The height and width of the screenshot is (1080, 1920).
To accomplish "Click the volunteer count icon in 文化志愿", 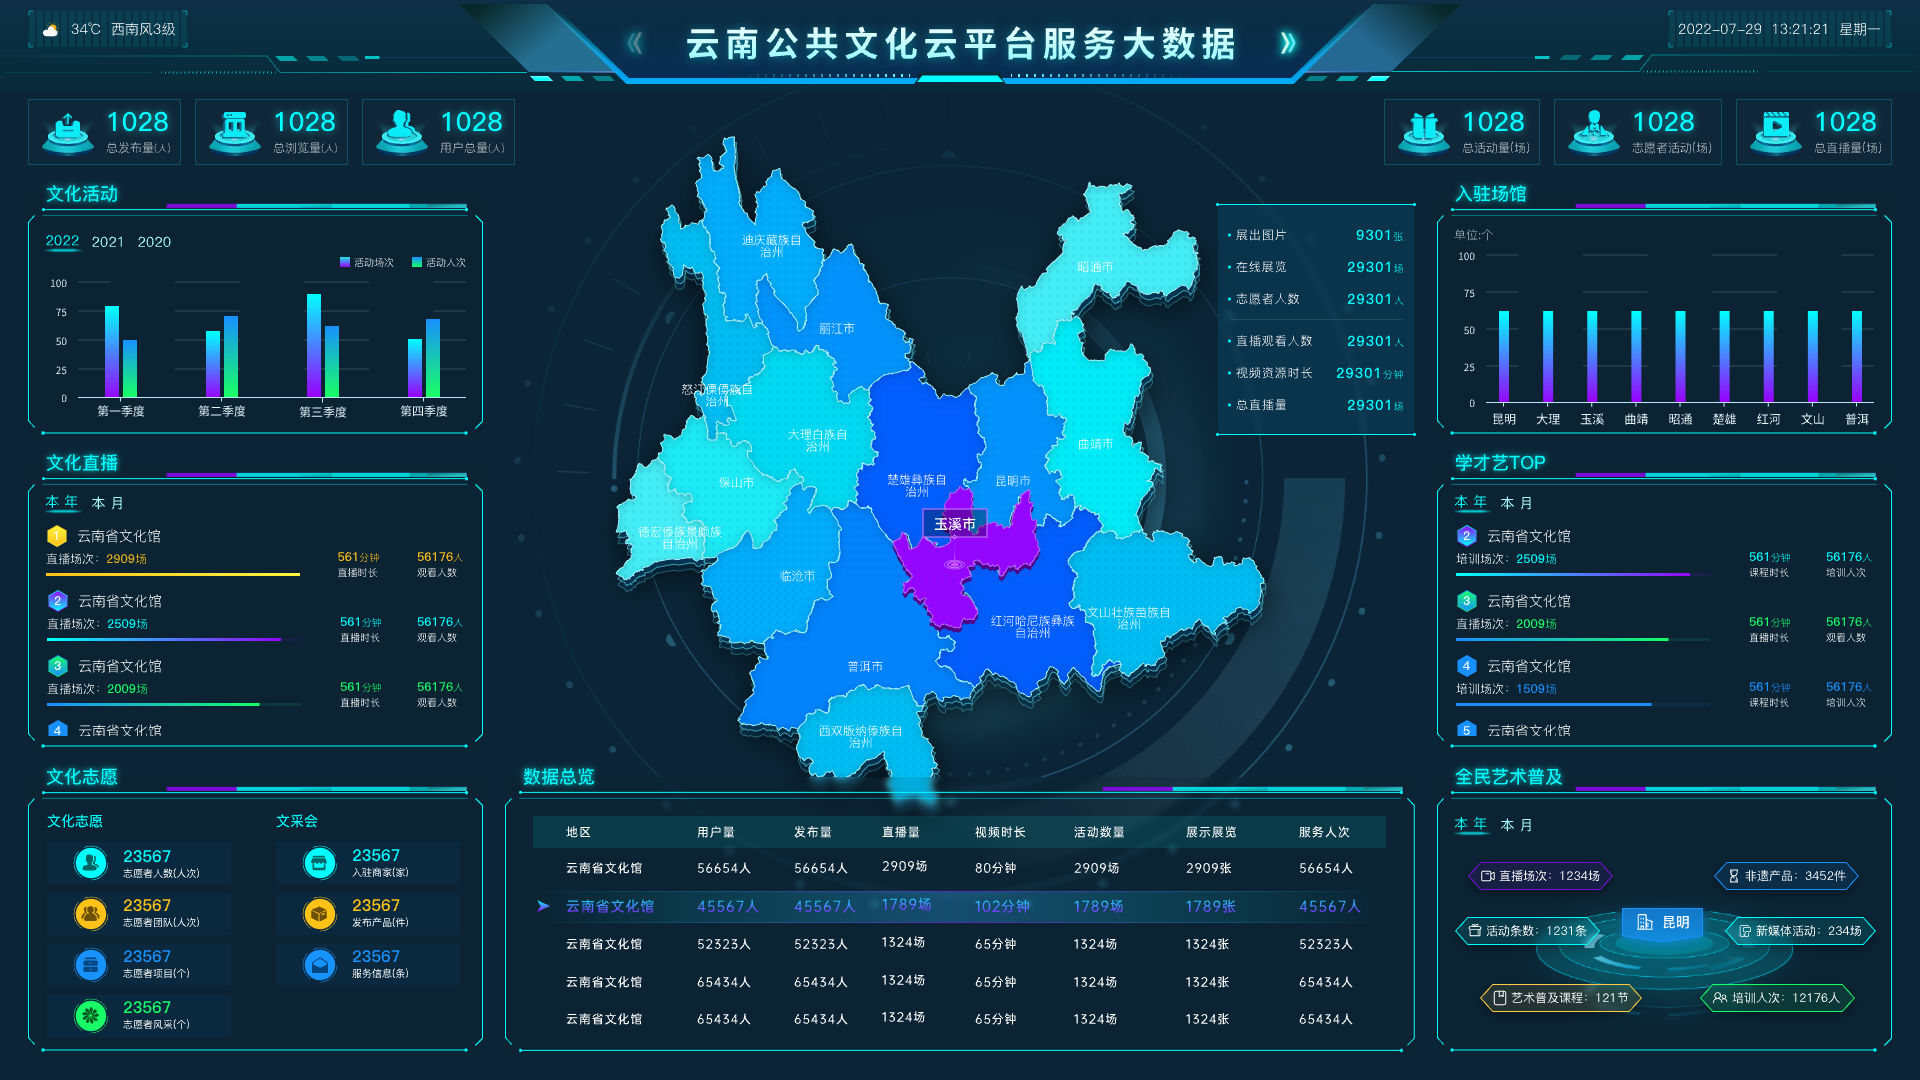I will coord(91,862).
